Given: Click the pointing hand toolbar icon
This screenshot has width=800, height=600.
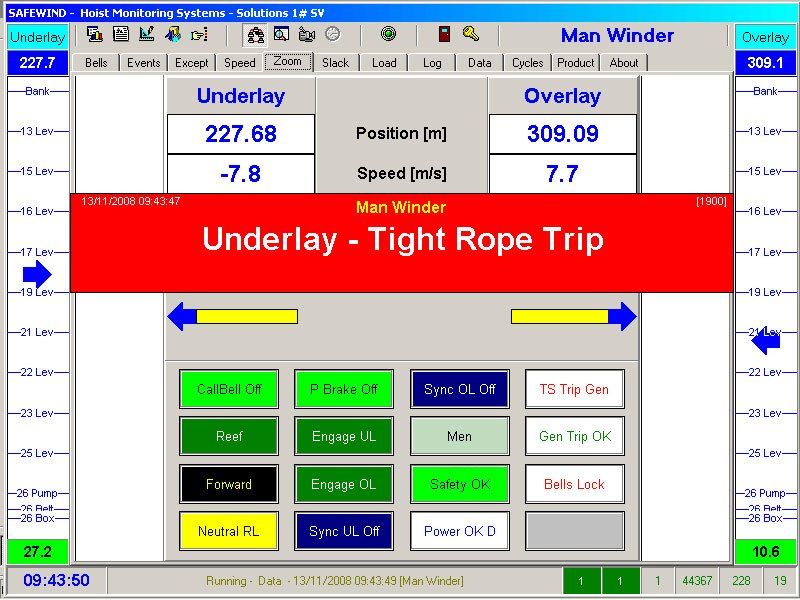Looking at the screenshot, I should click(x=199, y=35).
